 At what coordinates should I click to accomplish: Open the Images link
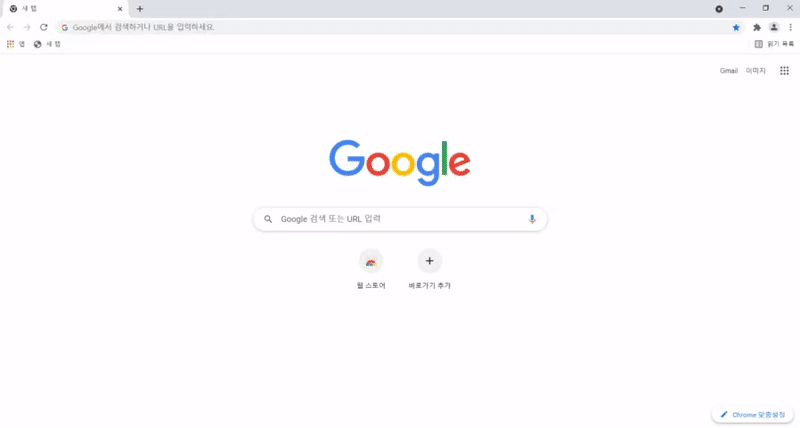pyautogui.click(x=756, y=71)
